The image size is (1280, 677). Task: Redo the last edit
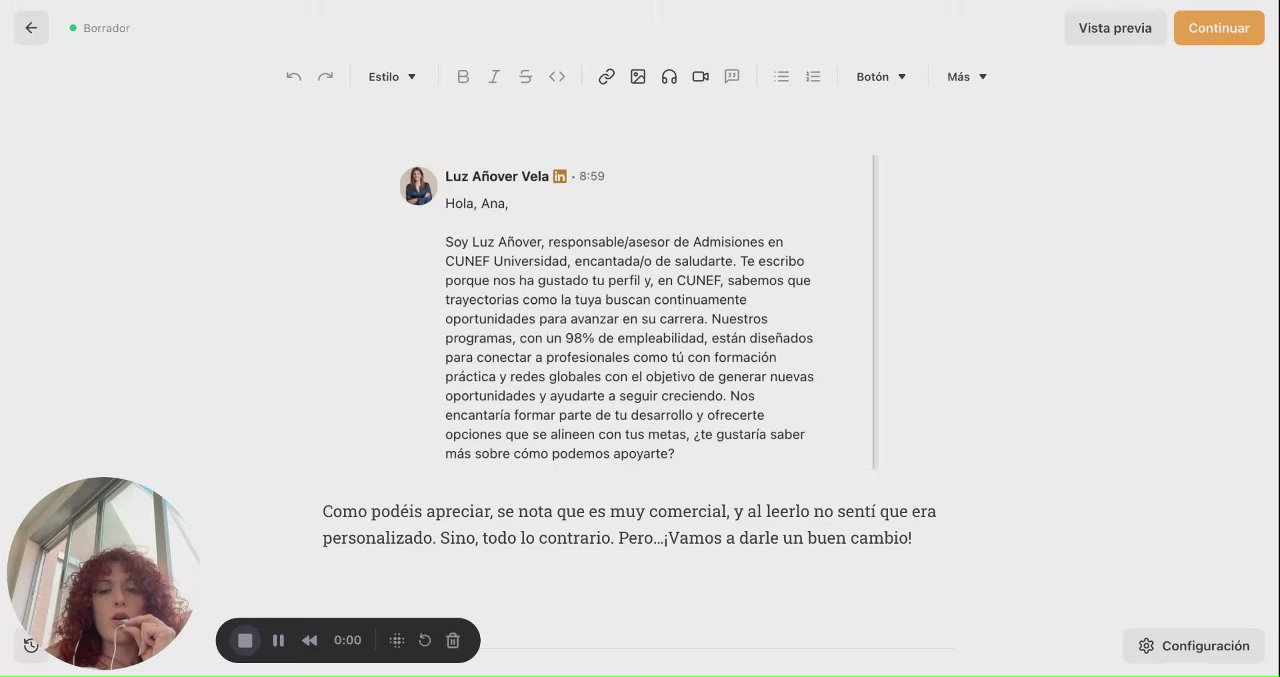coord(325,77)
